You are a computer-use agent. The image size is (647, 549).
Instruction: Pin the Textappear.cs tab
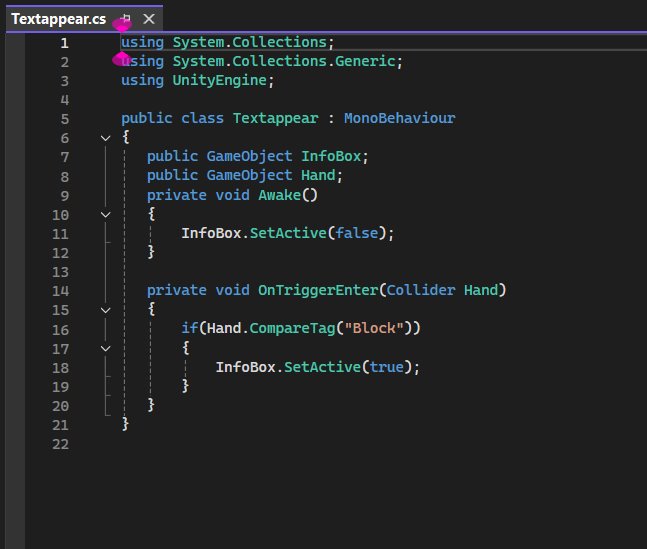click(x=126, y=19)
